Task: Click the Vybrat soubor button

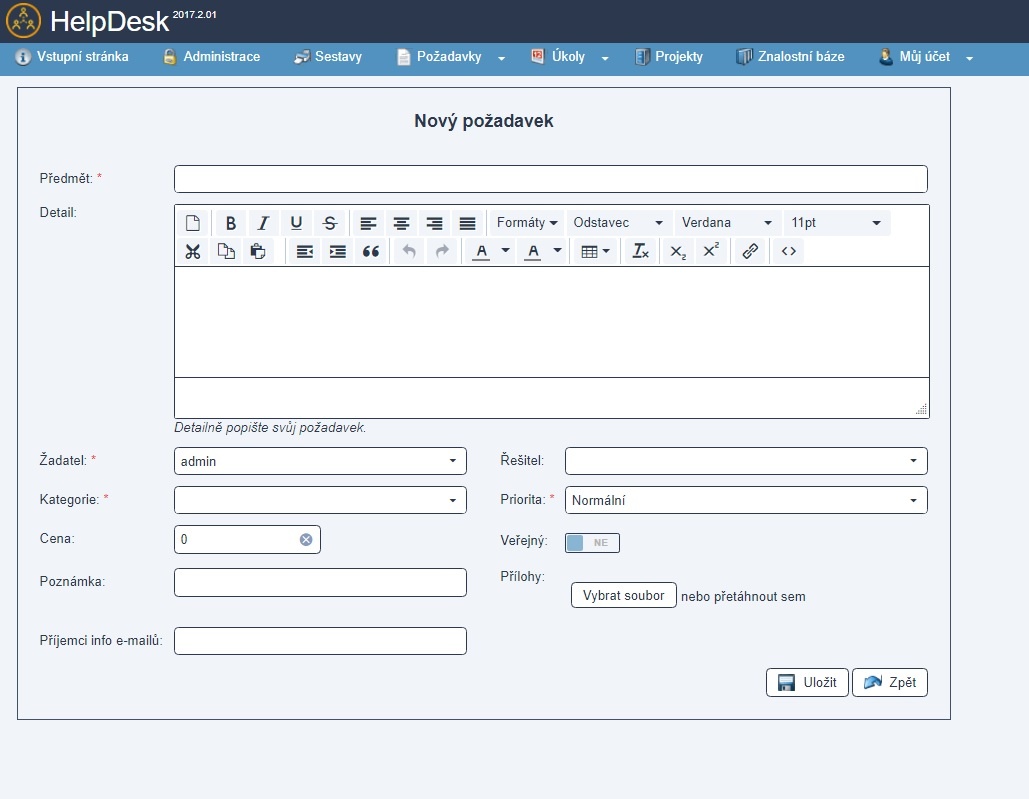Action: click(x=624, y=595)
